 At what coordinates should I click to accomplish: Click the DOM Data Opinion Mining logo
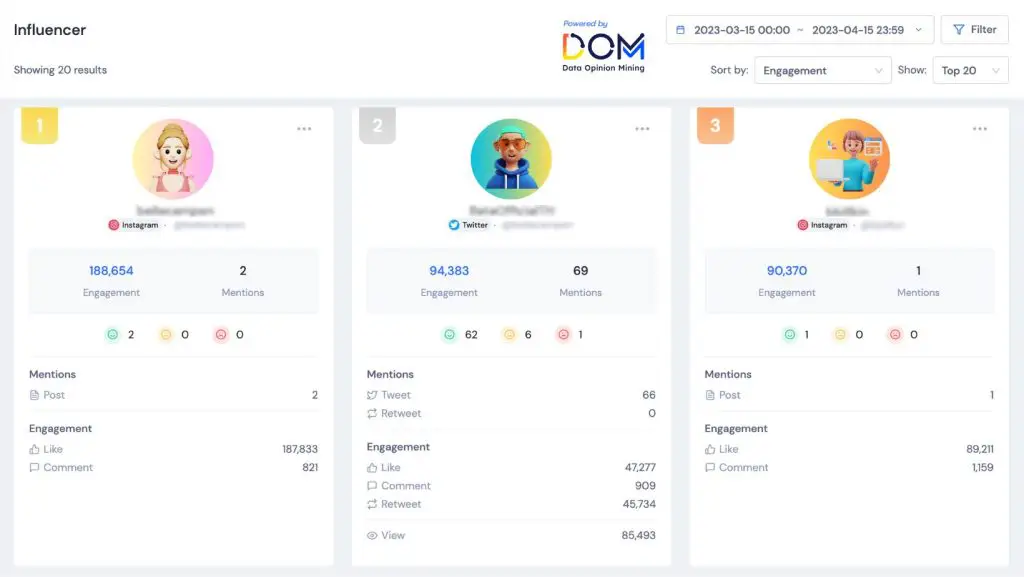click(603, 46)
